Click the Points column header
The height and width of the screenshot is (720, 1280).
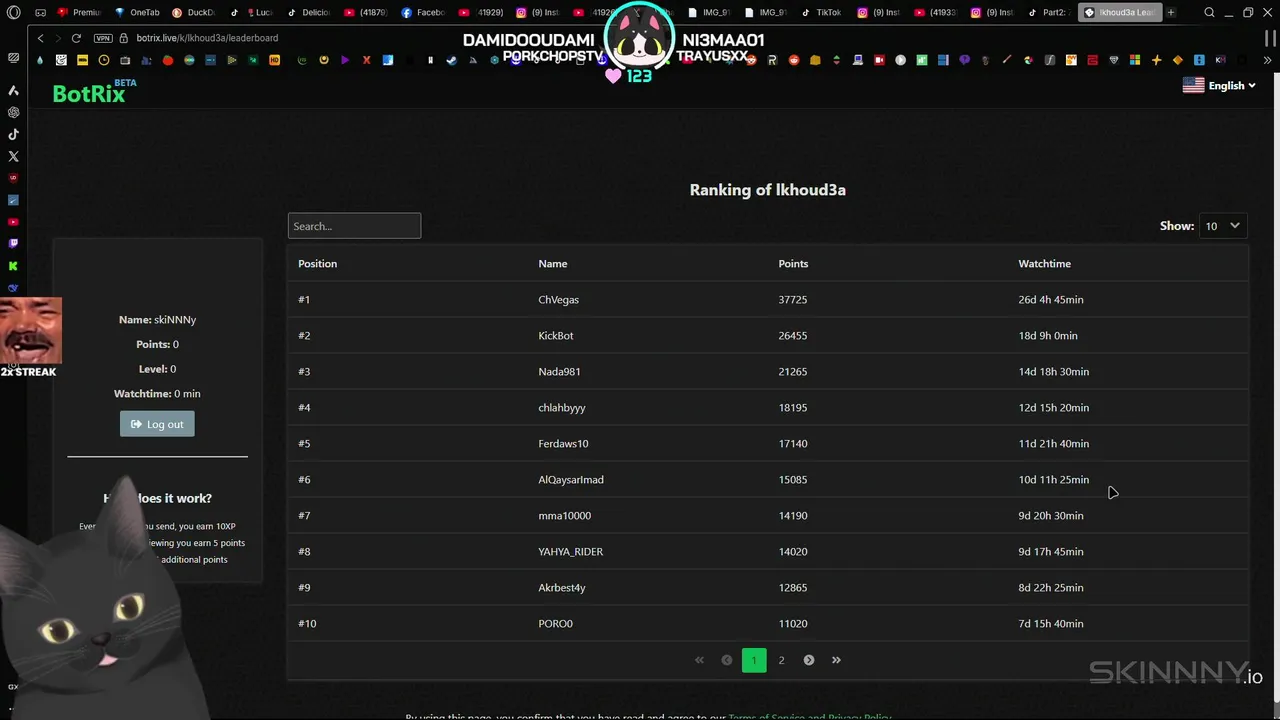point(793,264)
